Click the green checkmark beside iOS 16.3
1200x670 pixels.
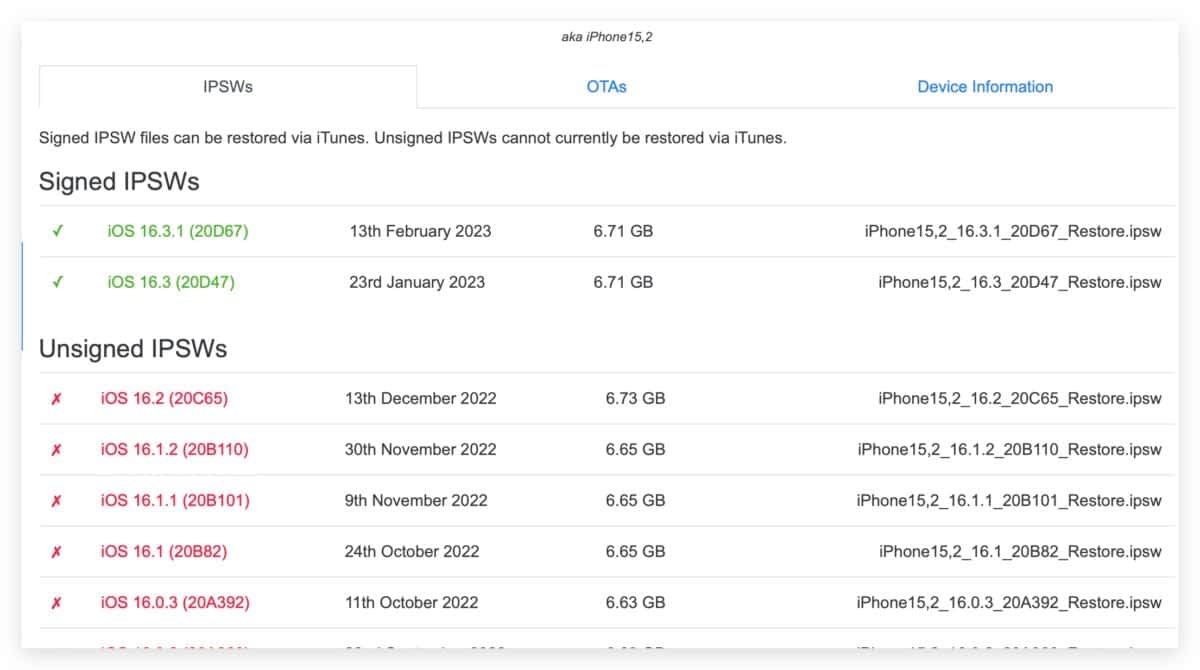pos(58,282)
